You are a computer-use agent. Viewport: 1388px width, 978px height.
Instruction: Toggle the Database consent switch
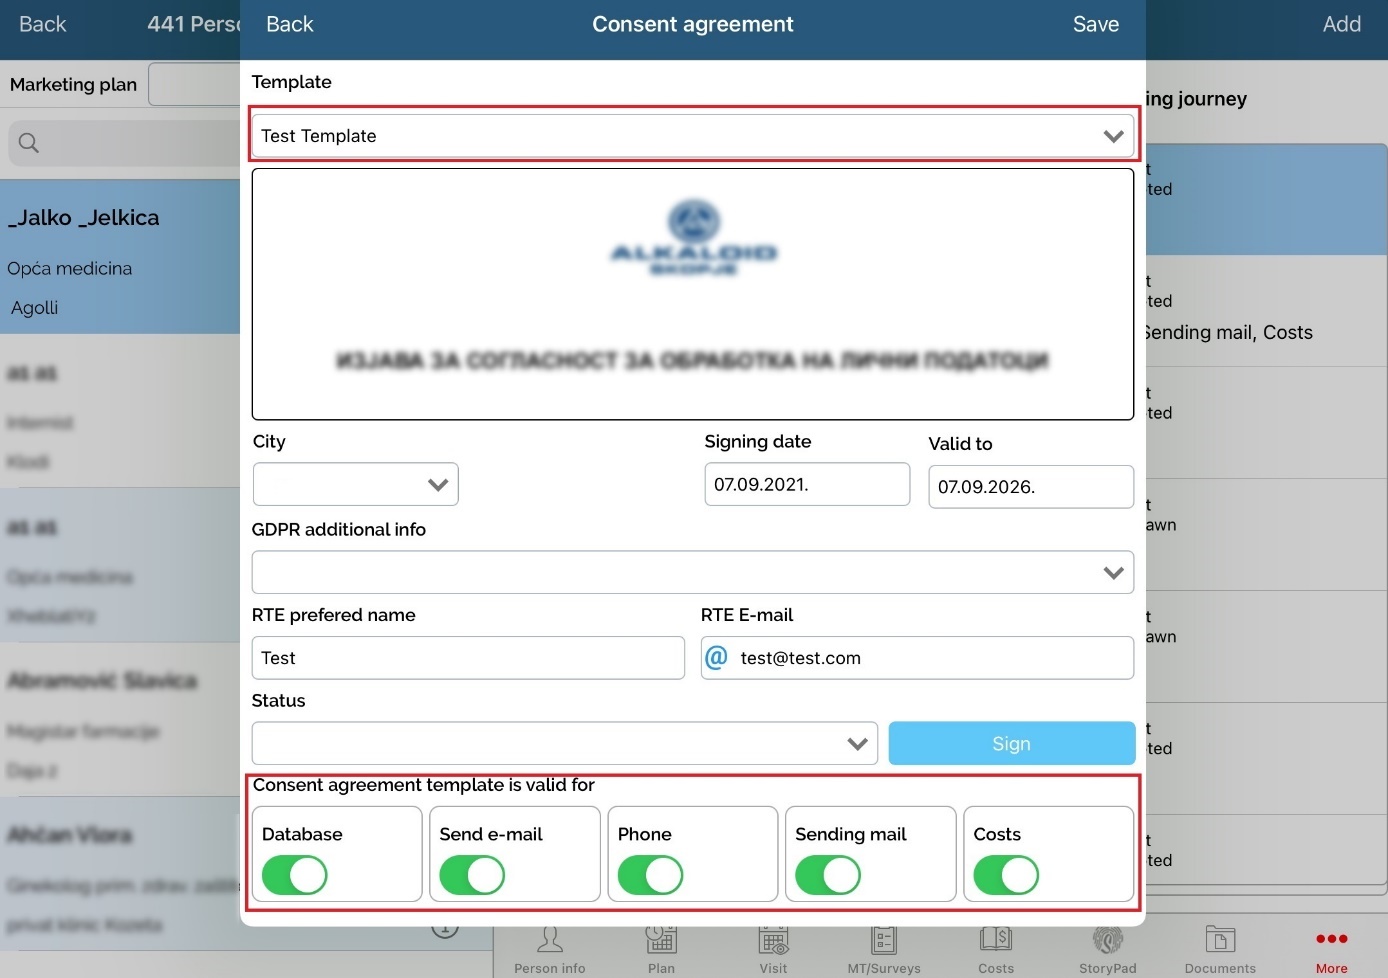coord(294,875)
